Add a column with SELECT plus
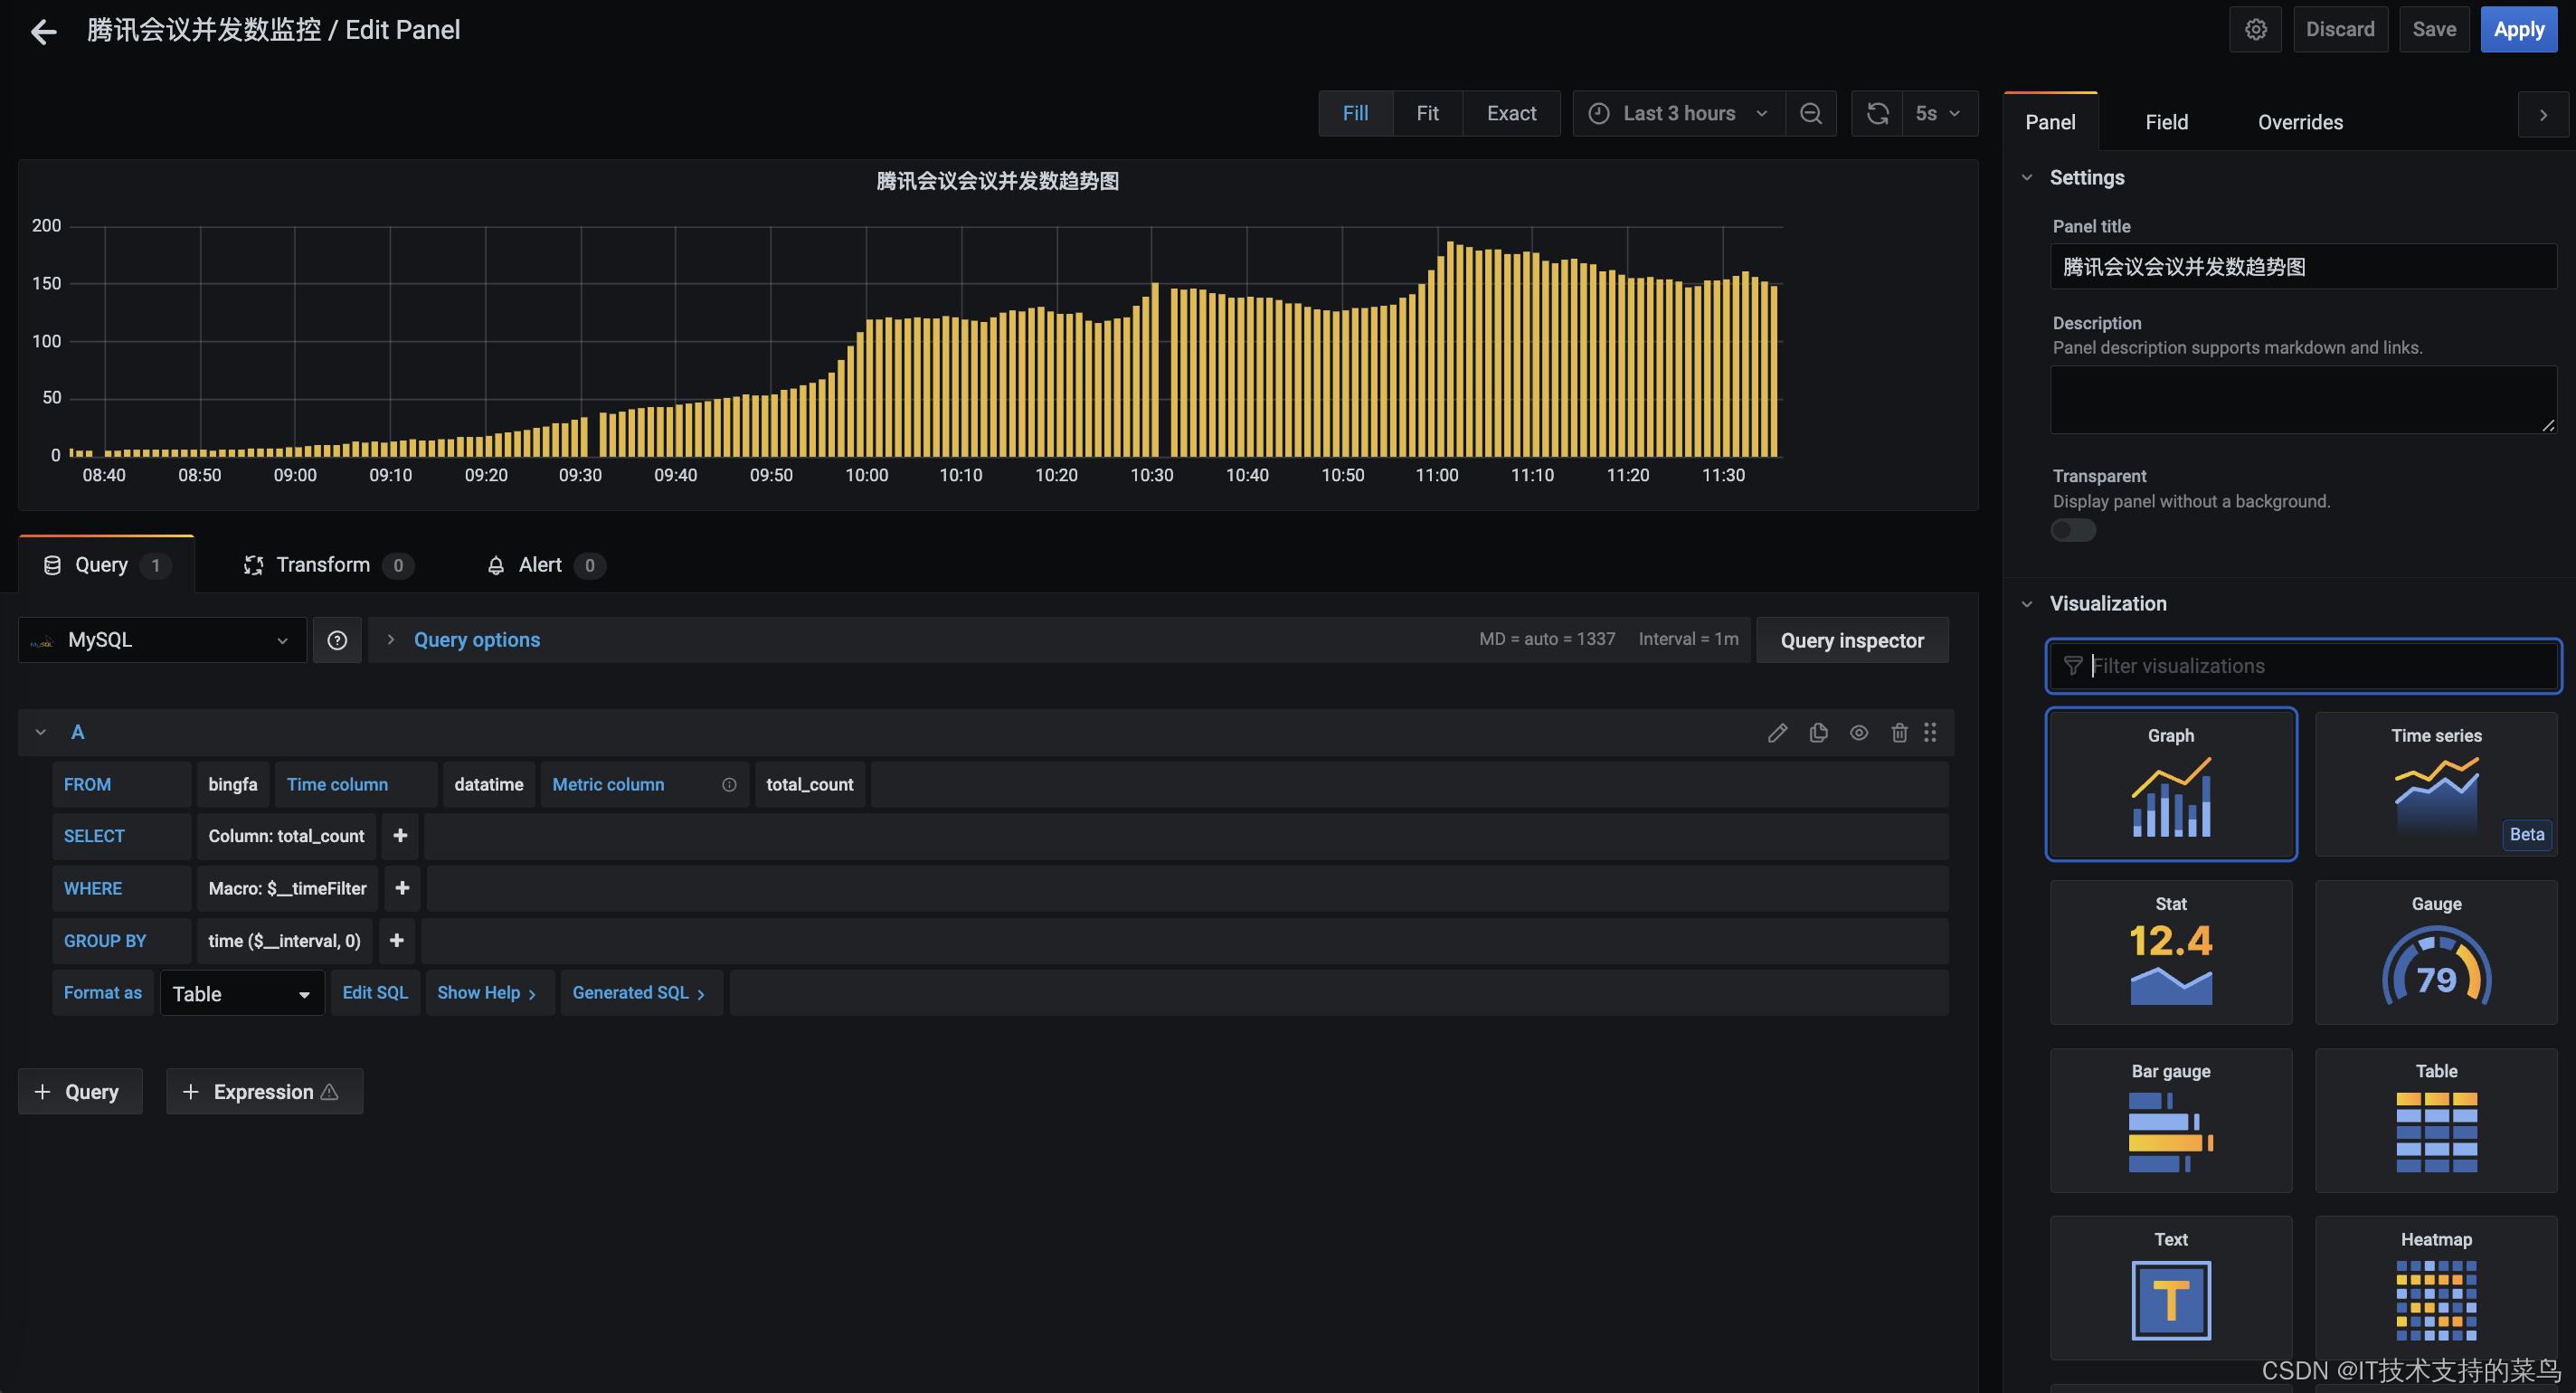 400,837
